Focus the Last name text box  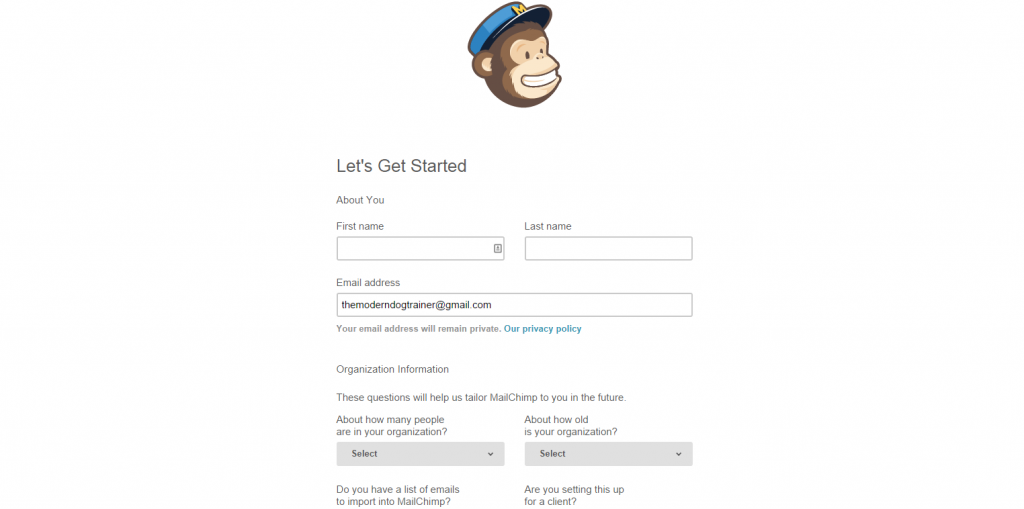coord(609,248)
